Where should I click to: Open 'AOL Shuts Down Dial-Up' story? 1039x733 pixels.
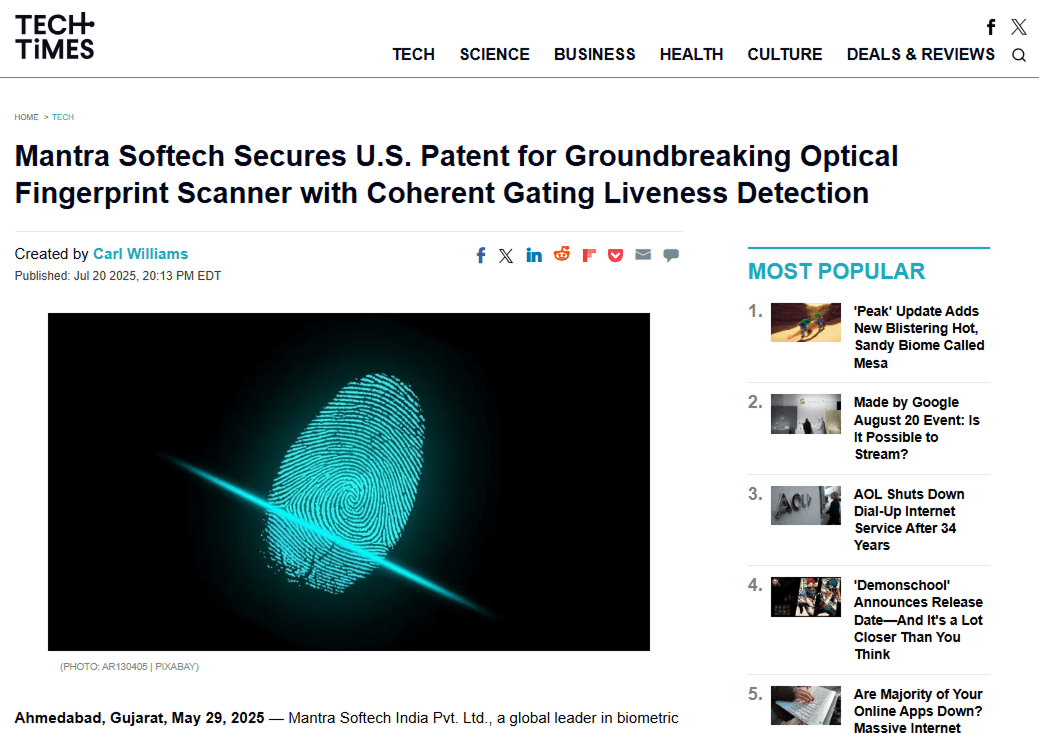click(909, 519)
